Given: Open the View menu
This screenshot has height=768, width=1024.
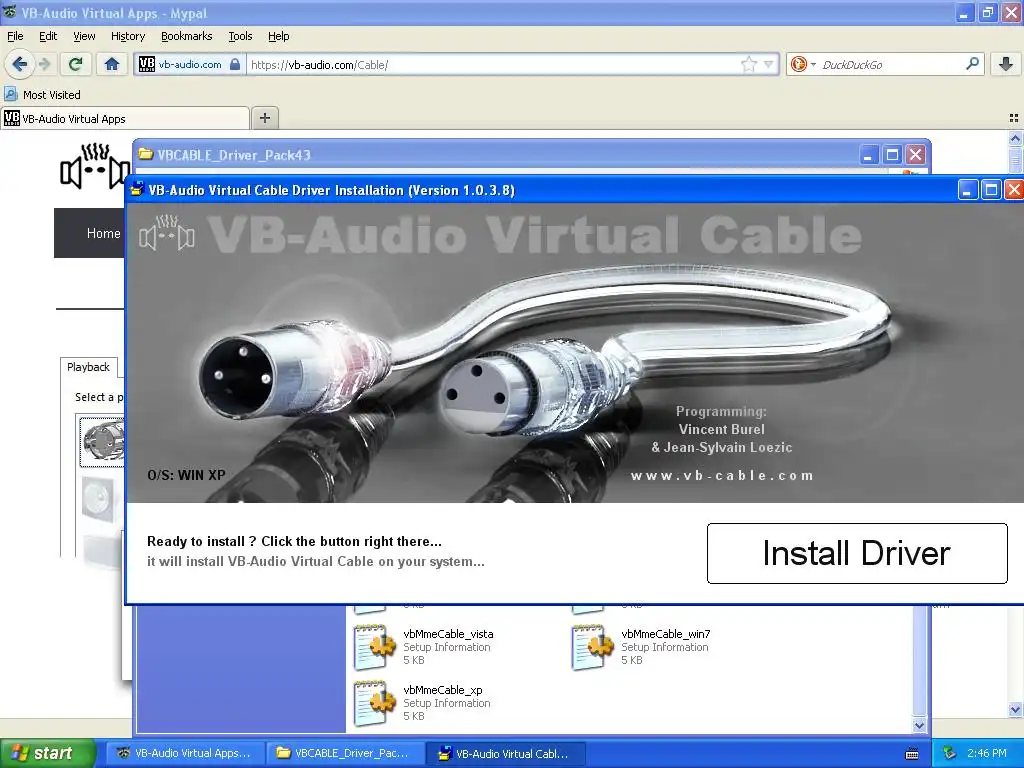Looking at the screenshot, I should [x=84, y=36].
